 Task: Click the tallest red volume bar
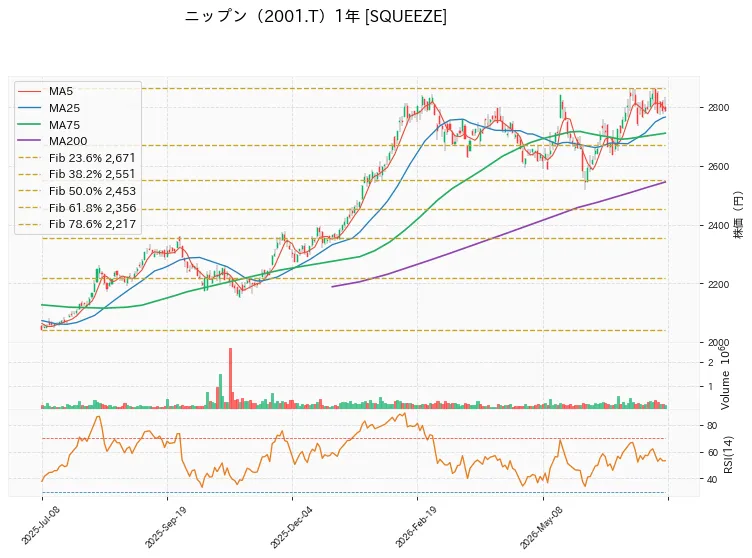pos(231,378)
